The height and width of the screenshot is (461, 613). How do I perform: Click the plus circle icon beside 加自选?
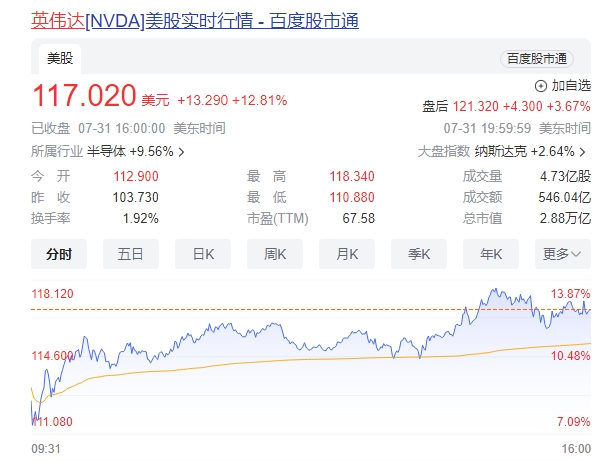(541, 86)
